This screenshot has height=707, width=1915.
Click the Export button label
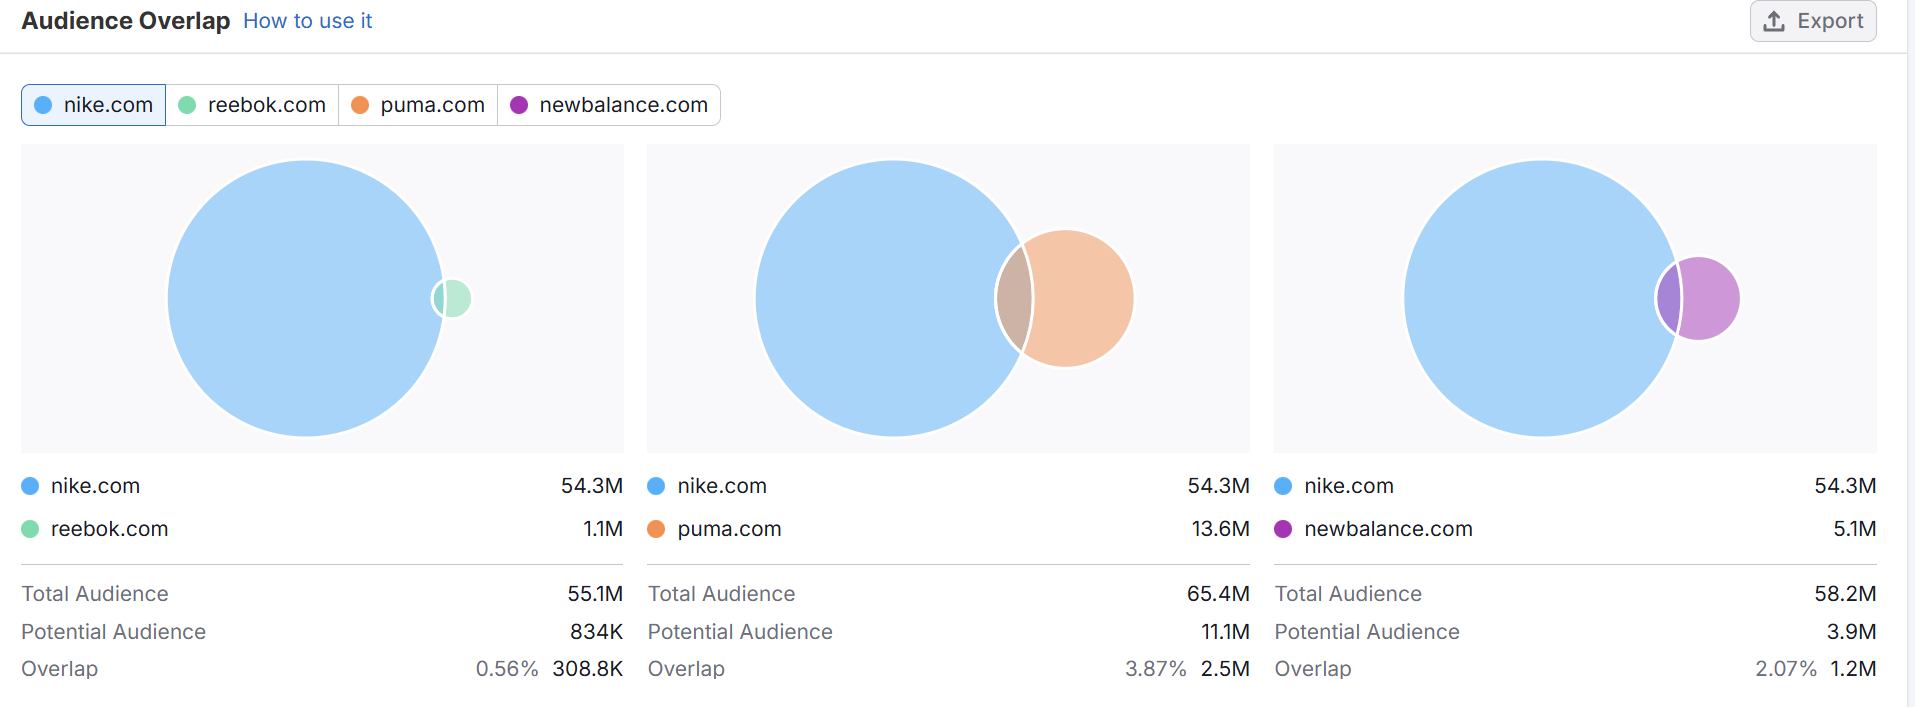click(x=1830, y=21)
